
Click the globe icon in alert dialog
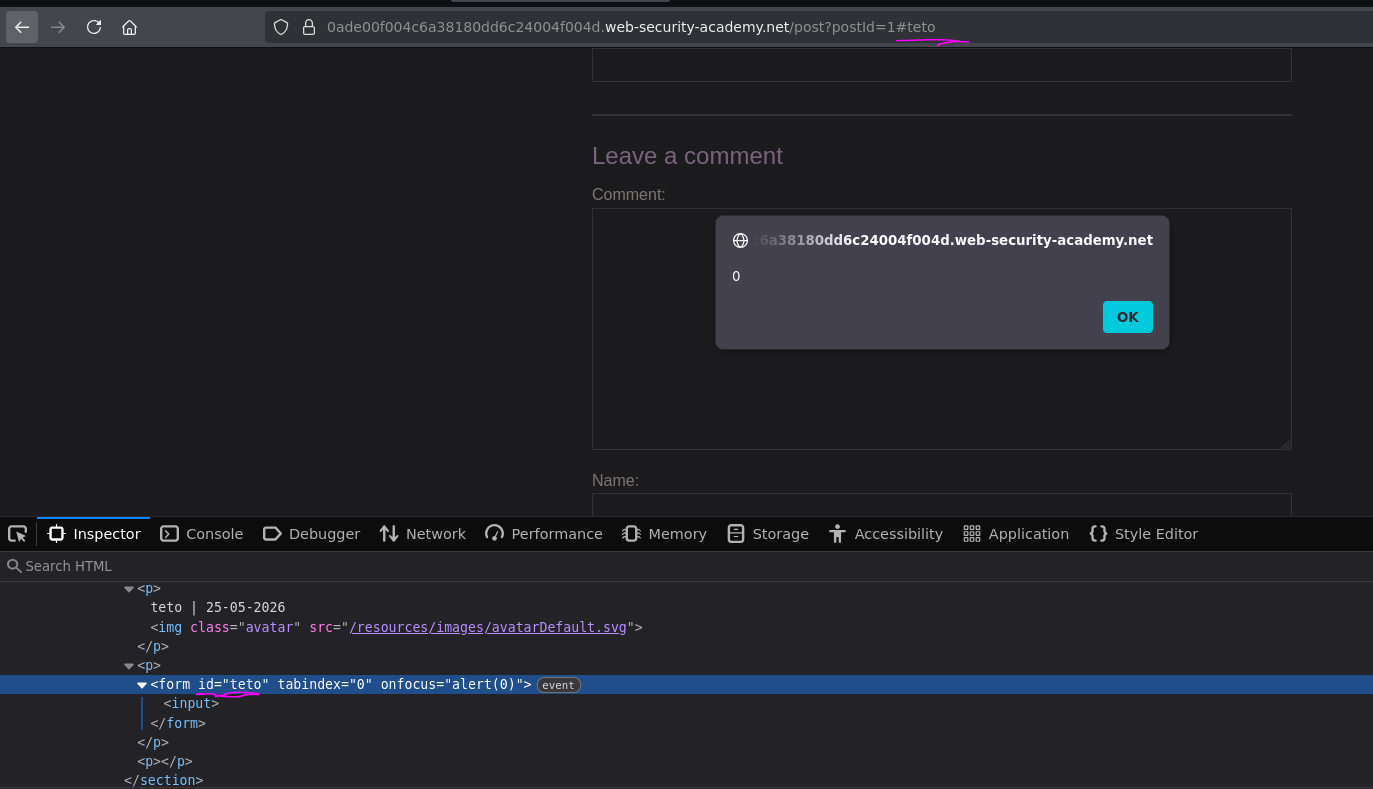tap(740, 240)
